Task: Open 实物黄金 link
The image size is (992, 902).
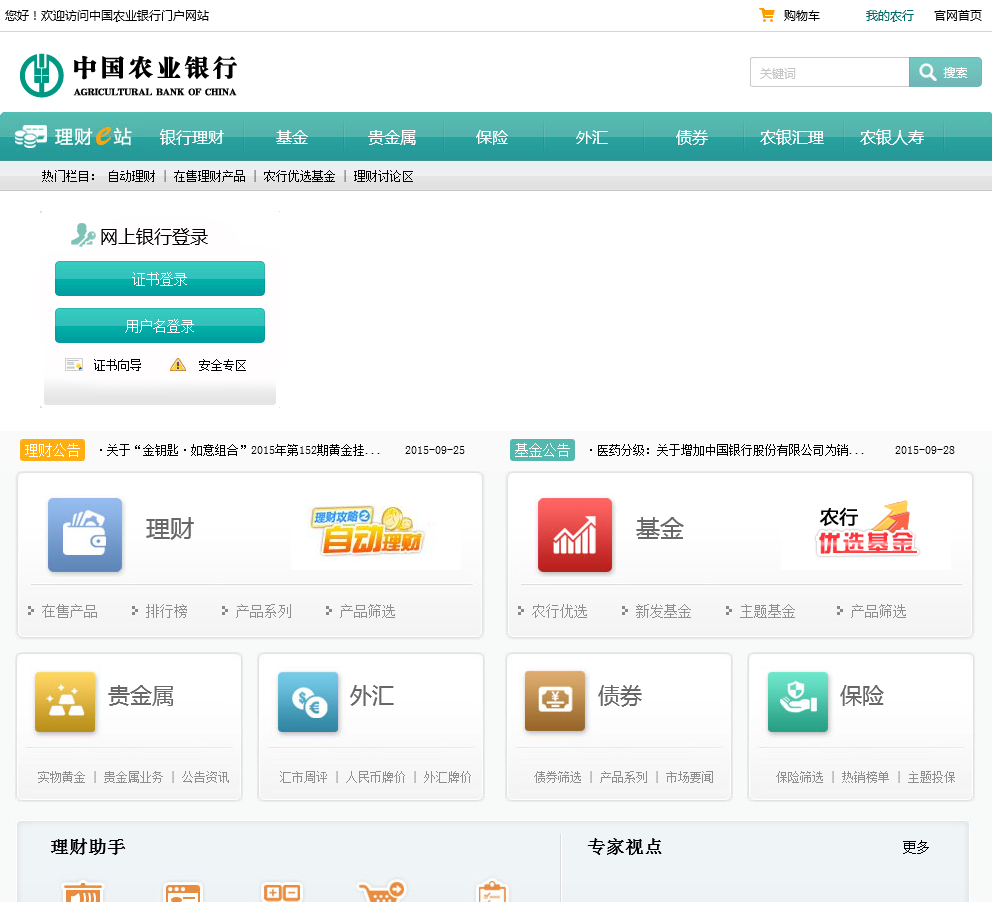Action: pyautogui.click(x=61, y=777)
